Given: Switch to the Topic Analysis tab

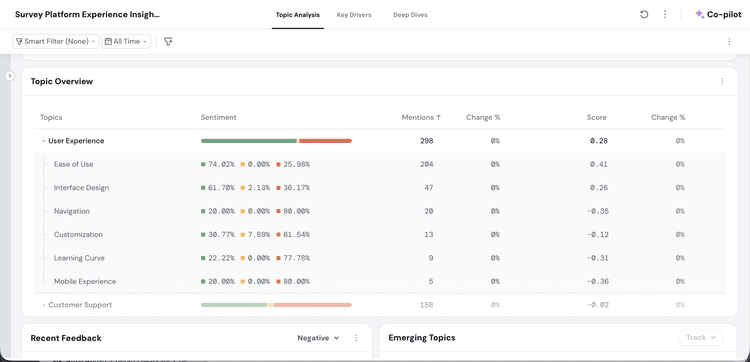Looking at the screenshot, I should pyautogui.click(x=298, y=15).
